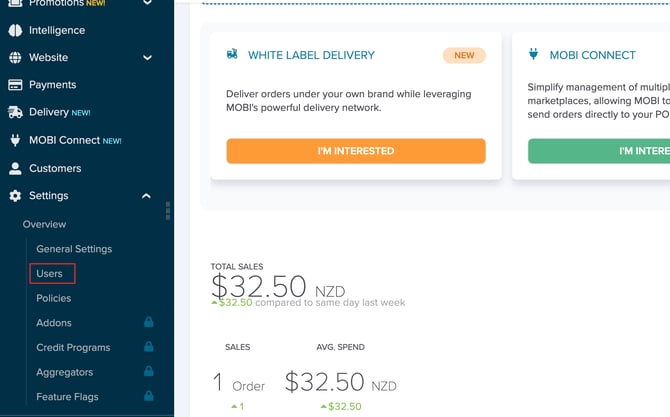Click the lock icon beside Credit Programs
The height and width of the screenshot is (417, 670).
click(x=148, y=348)
